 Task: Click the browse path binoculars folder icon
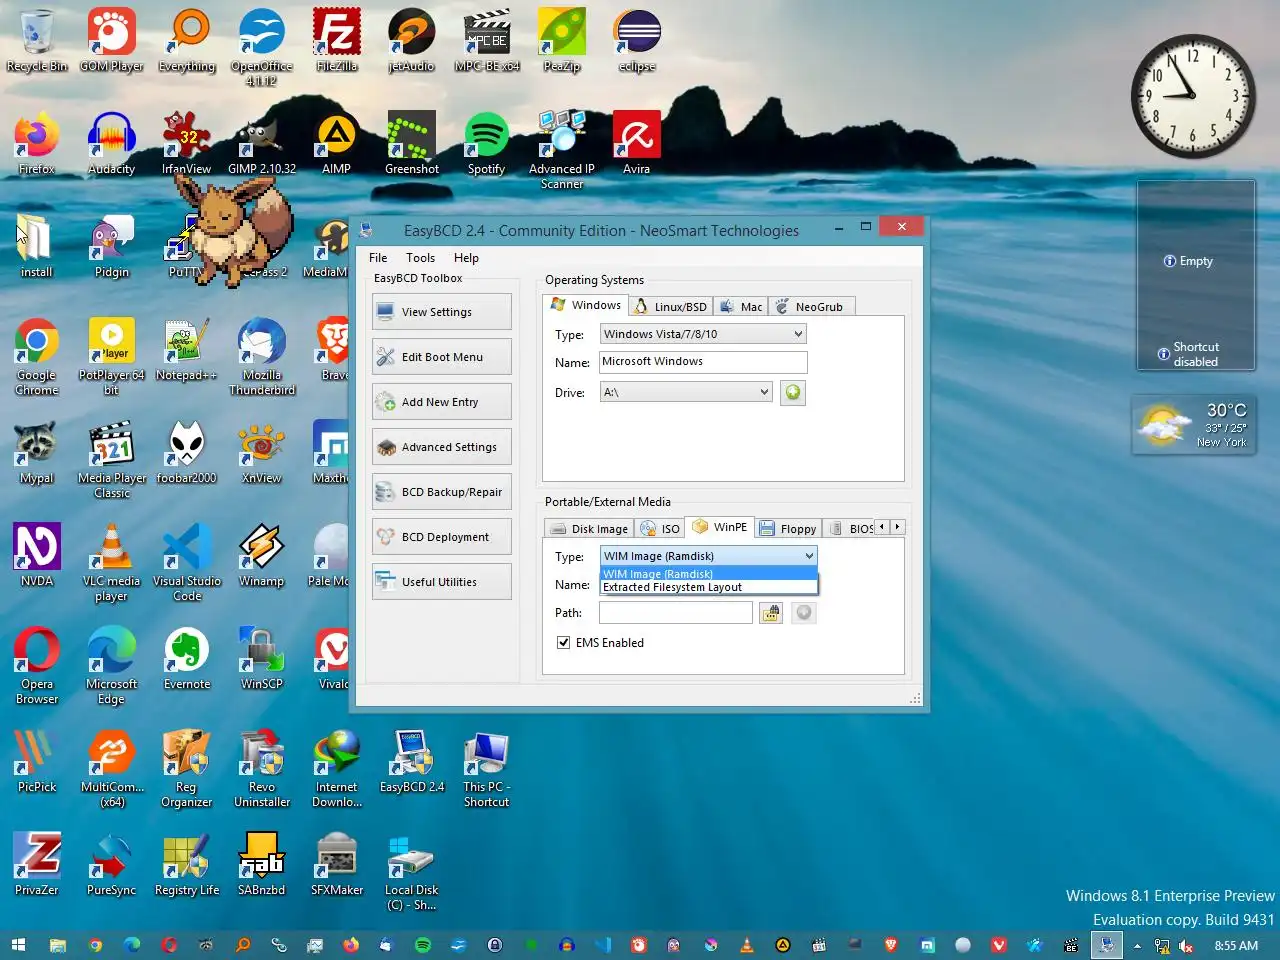(770, 613)
